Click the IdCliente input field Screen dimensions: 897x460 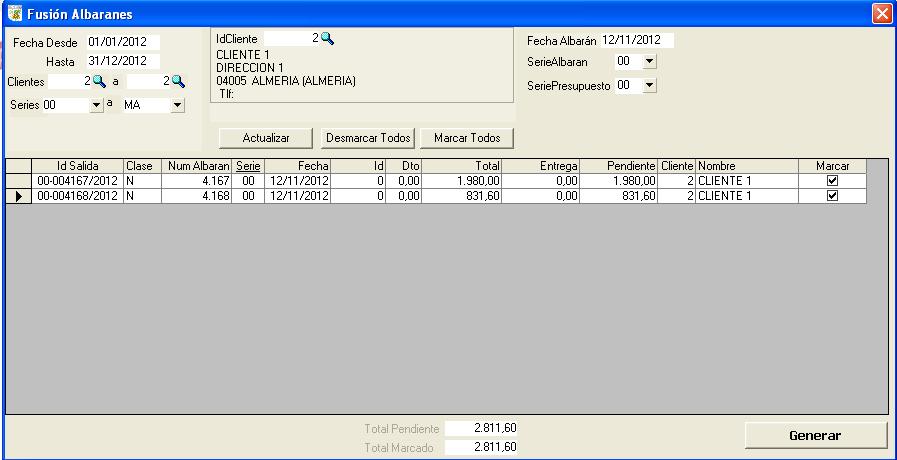pyautogui.click(x=292, y=39)
